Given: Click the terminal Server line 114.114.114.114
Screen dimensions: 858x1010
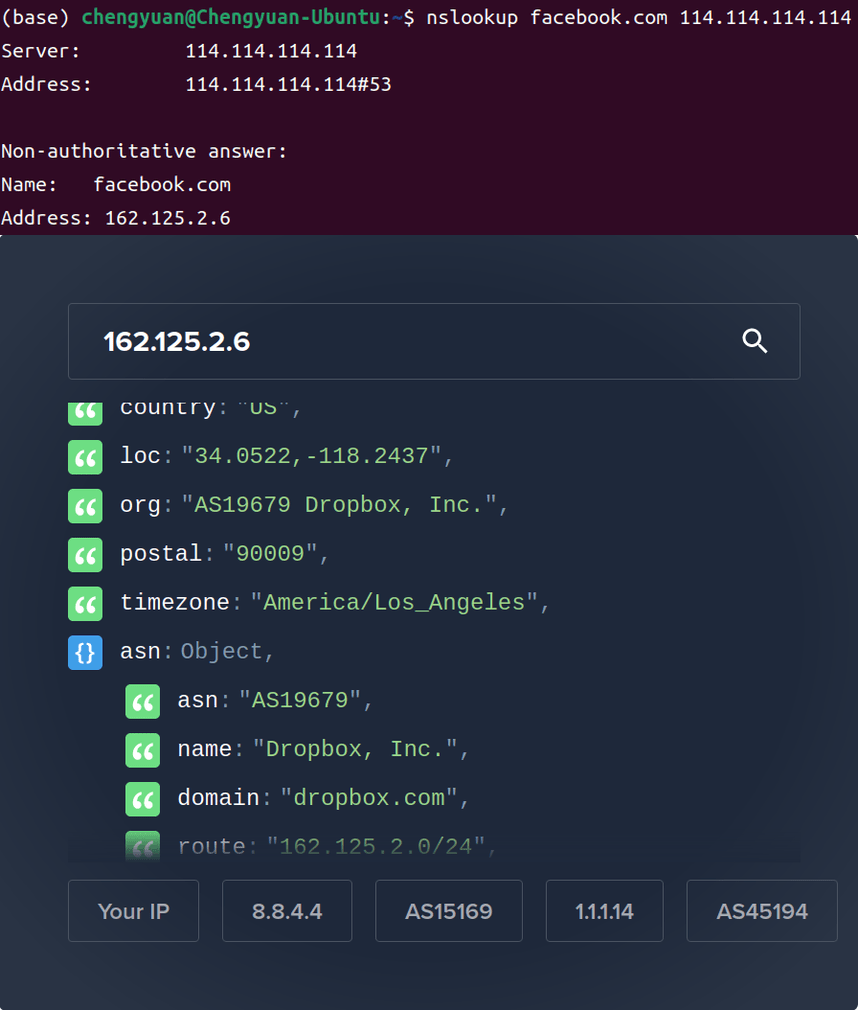Looking at the screenshot, I should pos(271,51).
